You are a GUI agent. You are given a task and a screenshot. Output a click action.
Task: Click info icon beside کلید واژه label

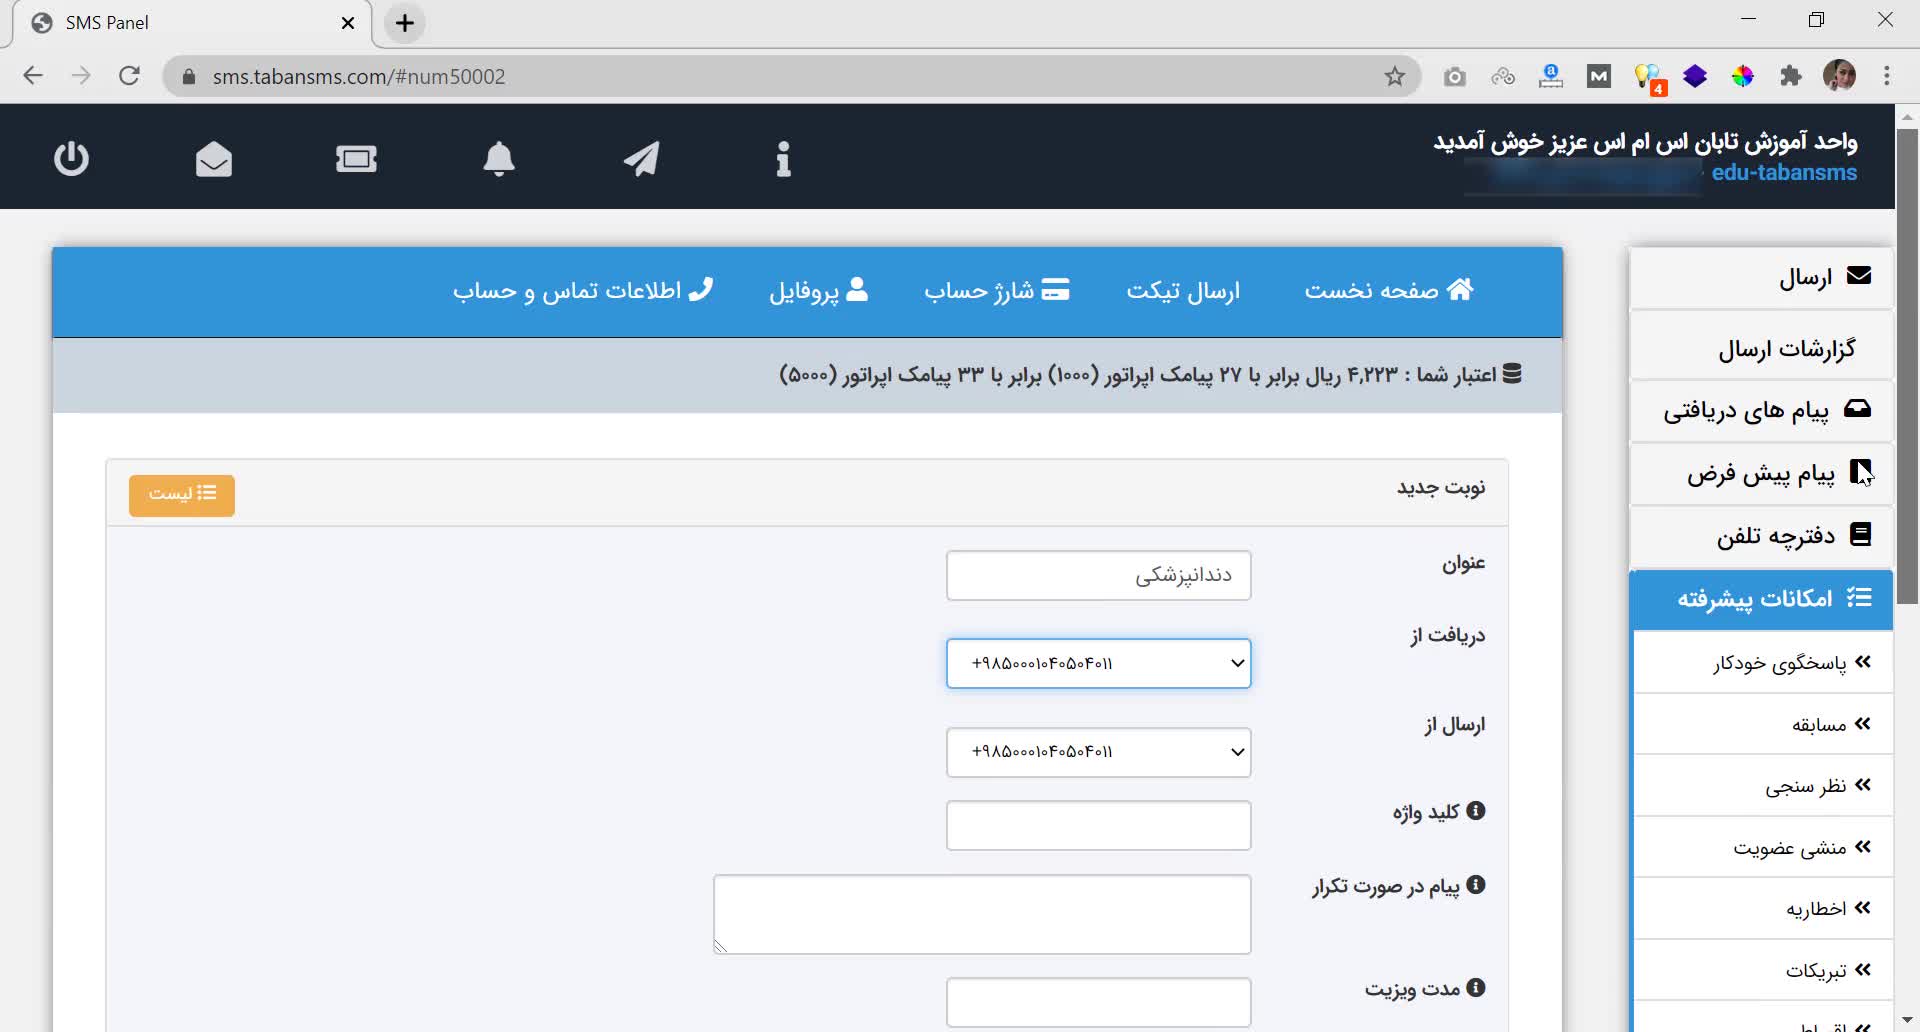tap(1475, 811)
